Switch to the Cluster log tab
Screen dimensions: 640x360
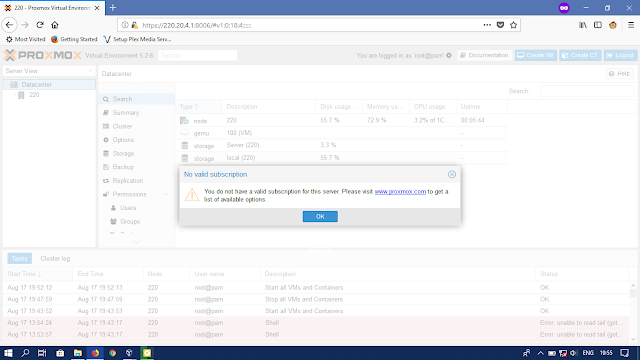tap(55, 258)
